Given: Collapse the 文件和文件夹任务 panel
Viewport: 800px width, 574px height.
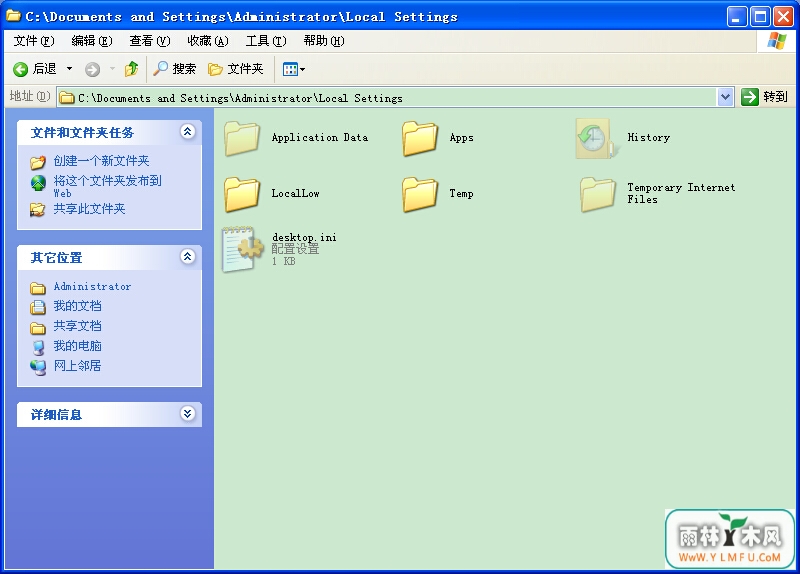Looking at the screenshot, I should [187, 132].
